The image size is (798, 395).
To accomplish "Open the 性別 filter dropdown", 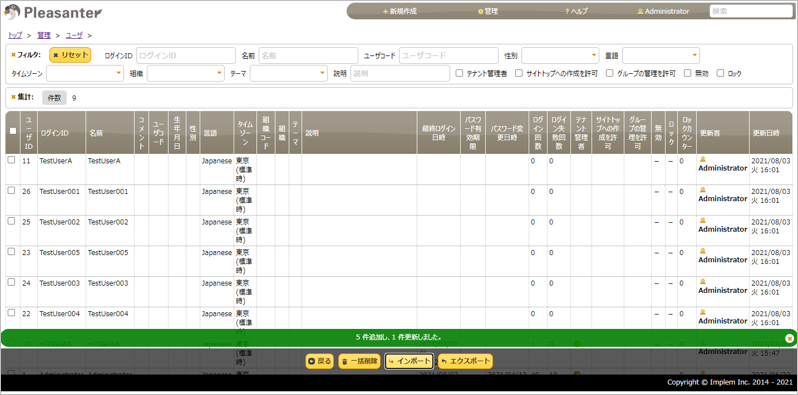I will click(560, 55).
